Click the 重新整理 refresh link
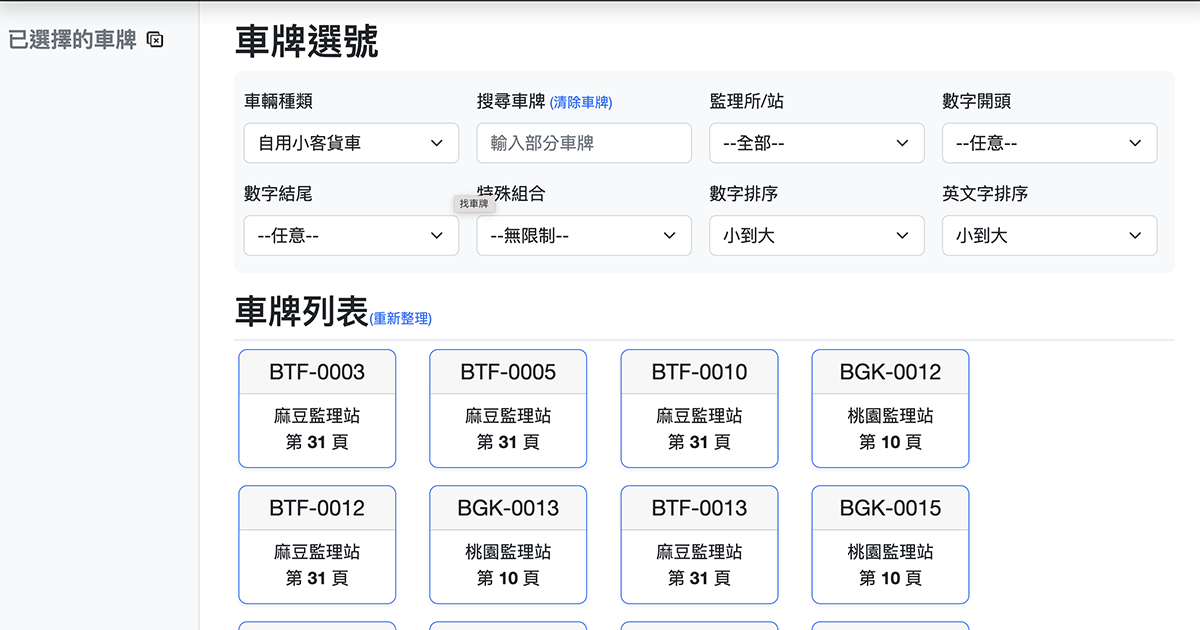This screenshot has height=630, width=1200. coord(399,318)
